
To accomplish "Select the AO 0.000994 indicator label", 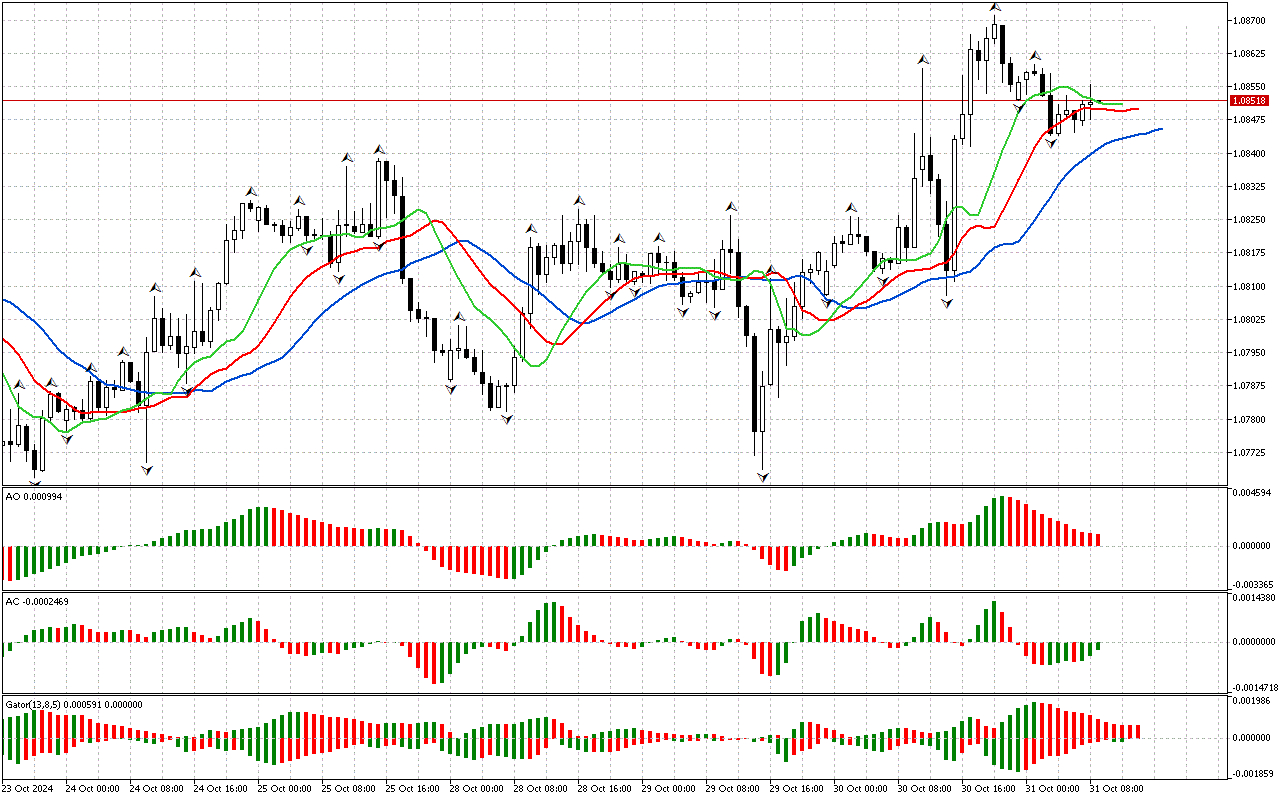I will point(34,497).
